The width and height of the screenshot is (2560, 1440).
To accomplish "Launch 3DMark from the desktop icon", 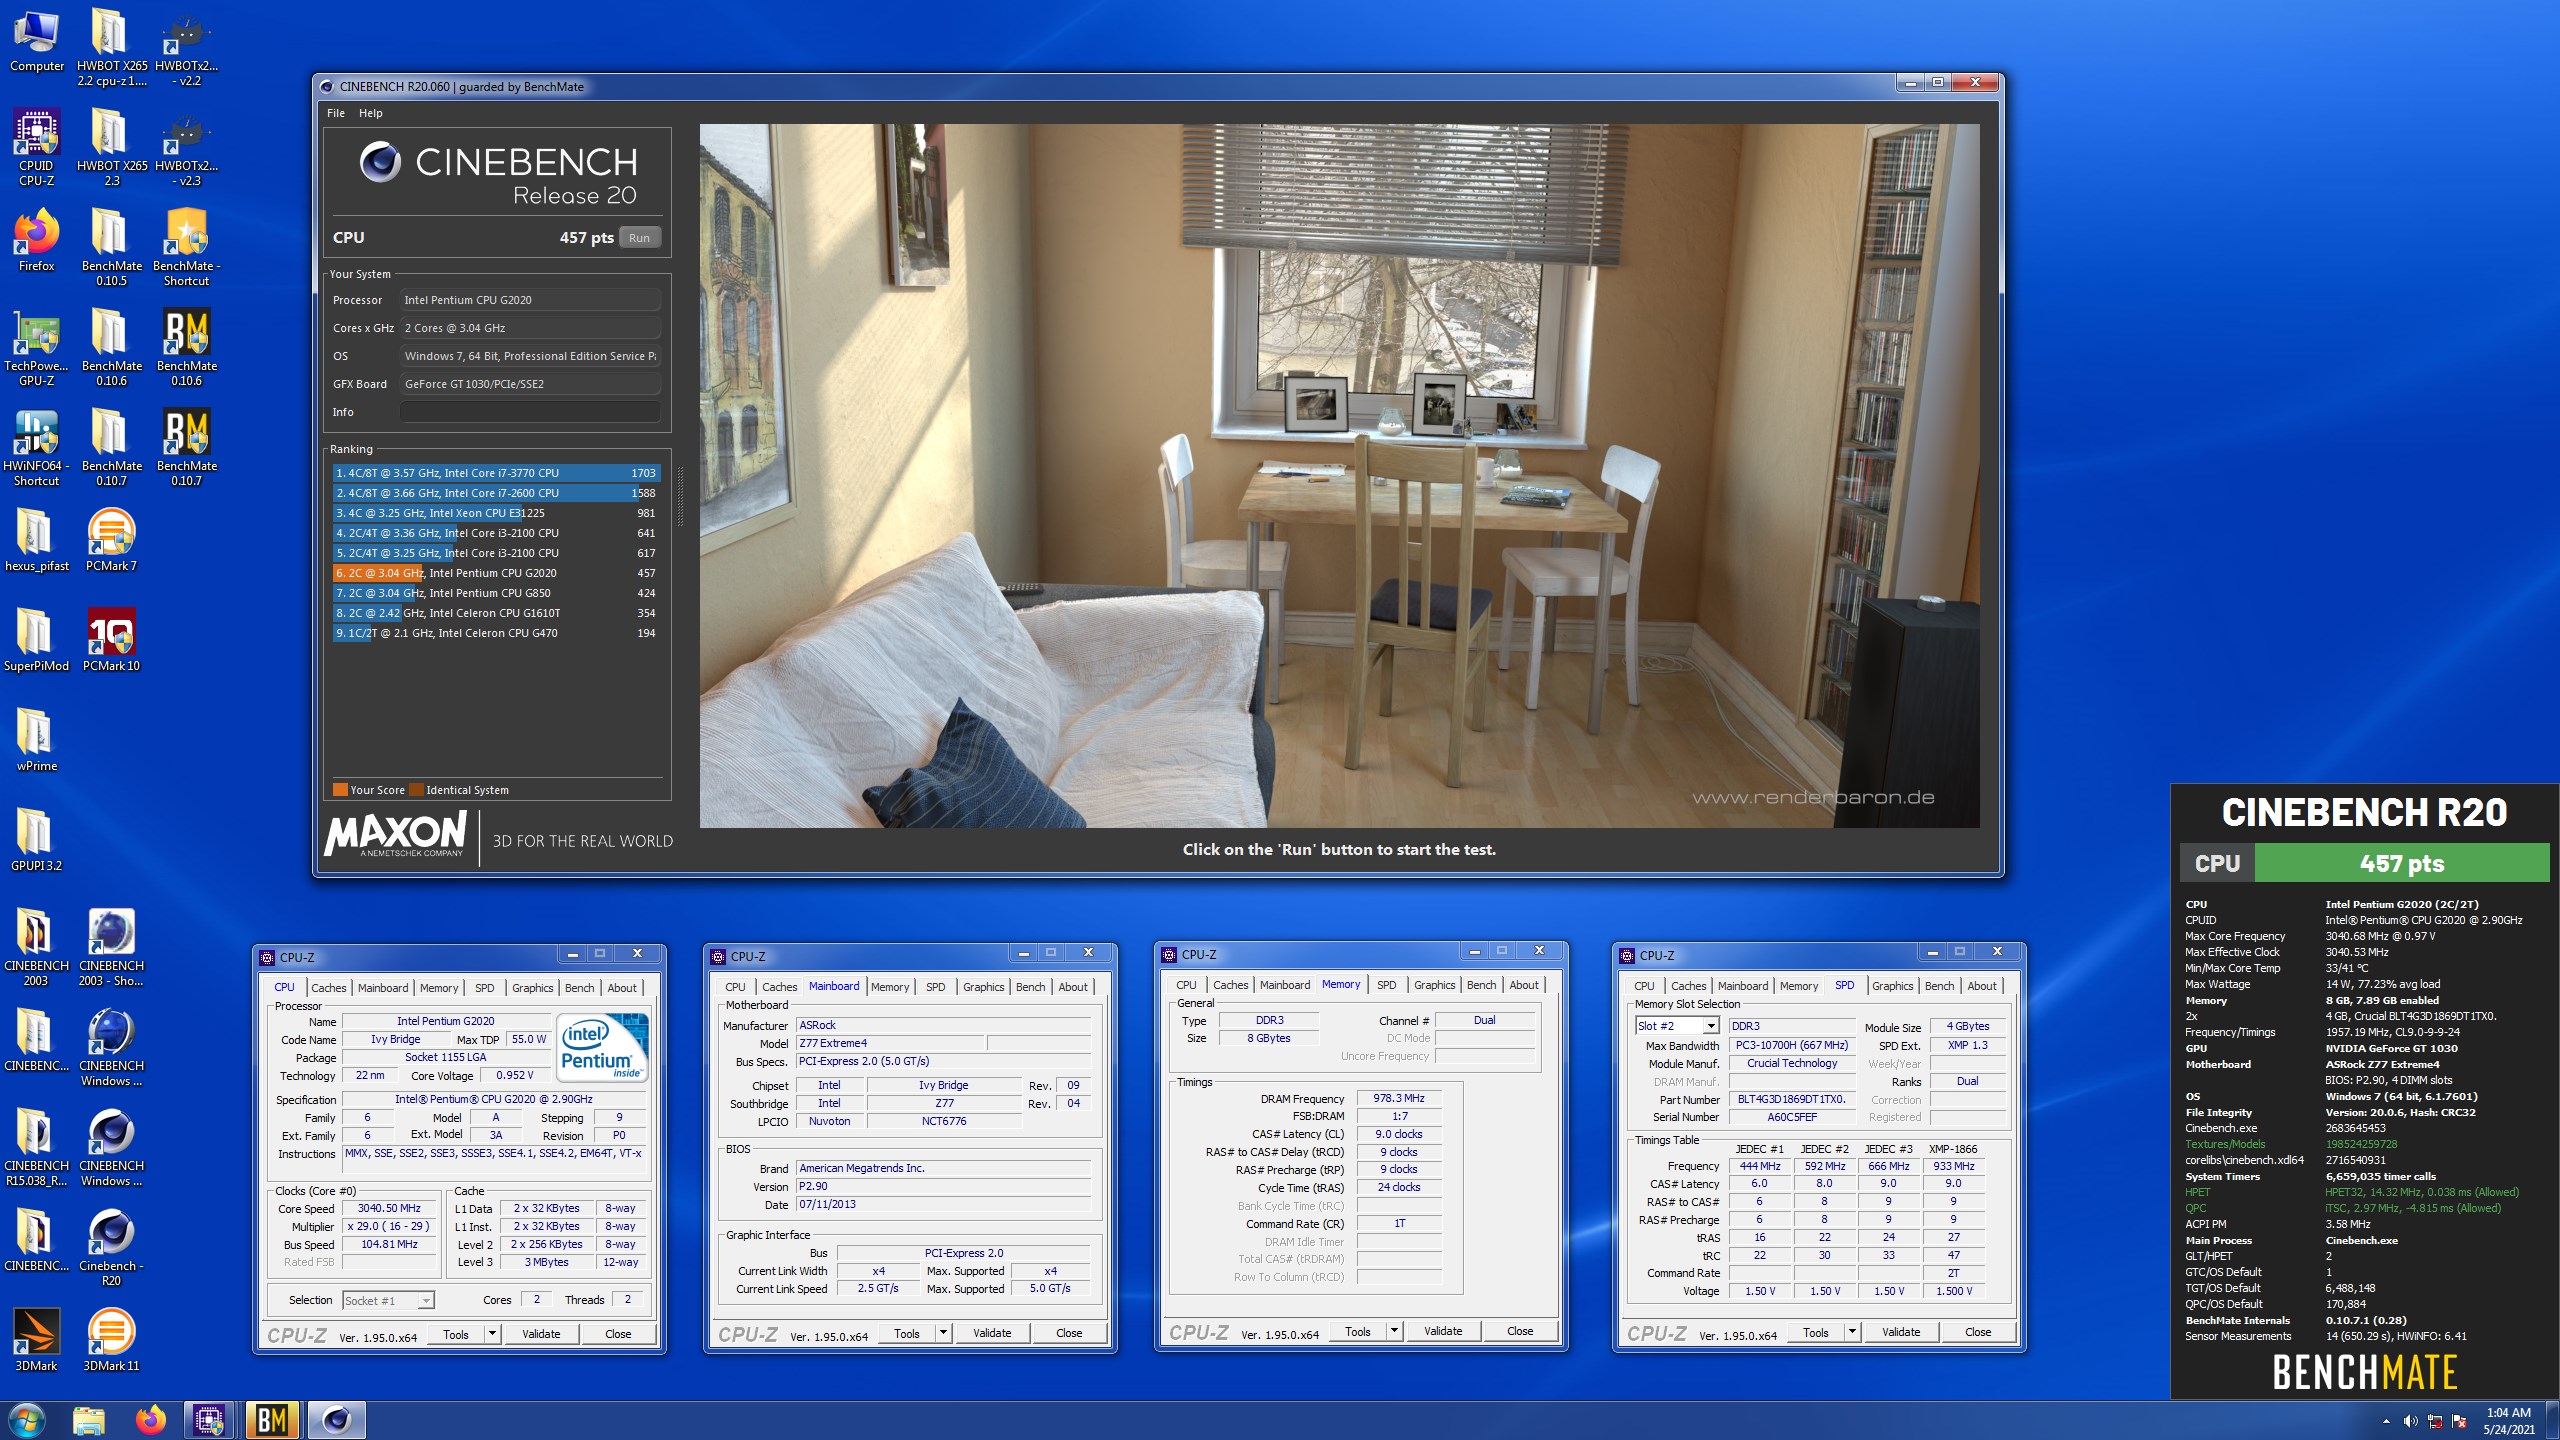I will 36,1341.
